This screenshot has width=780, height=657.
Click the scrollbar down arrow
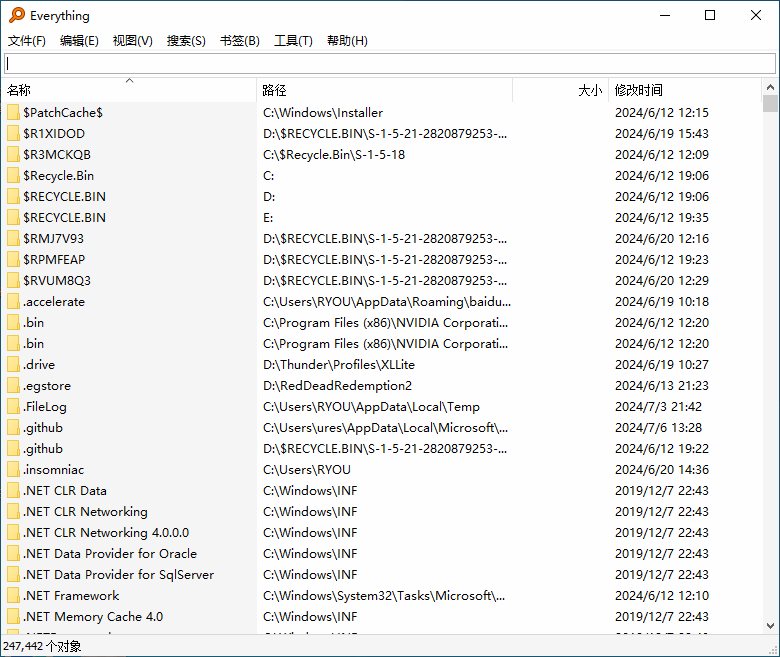(770, 626)
